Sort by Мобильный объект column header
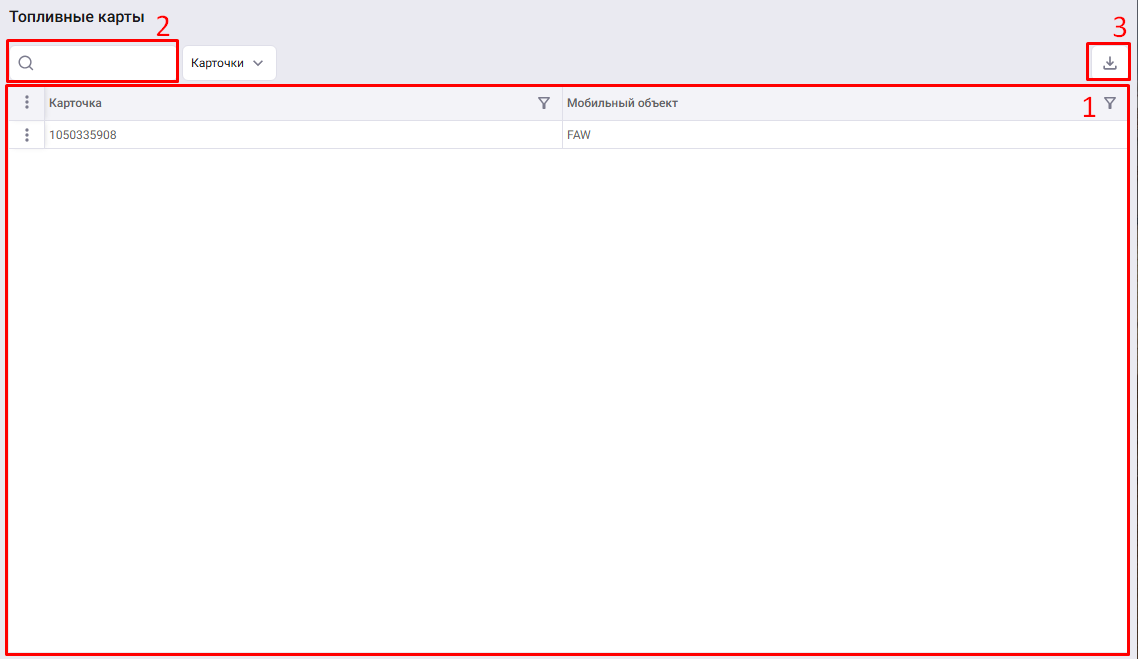This screenshot has height=659, width=1138. point(622,103)
